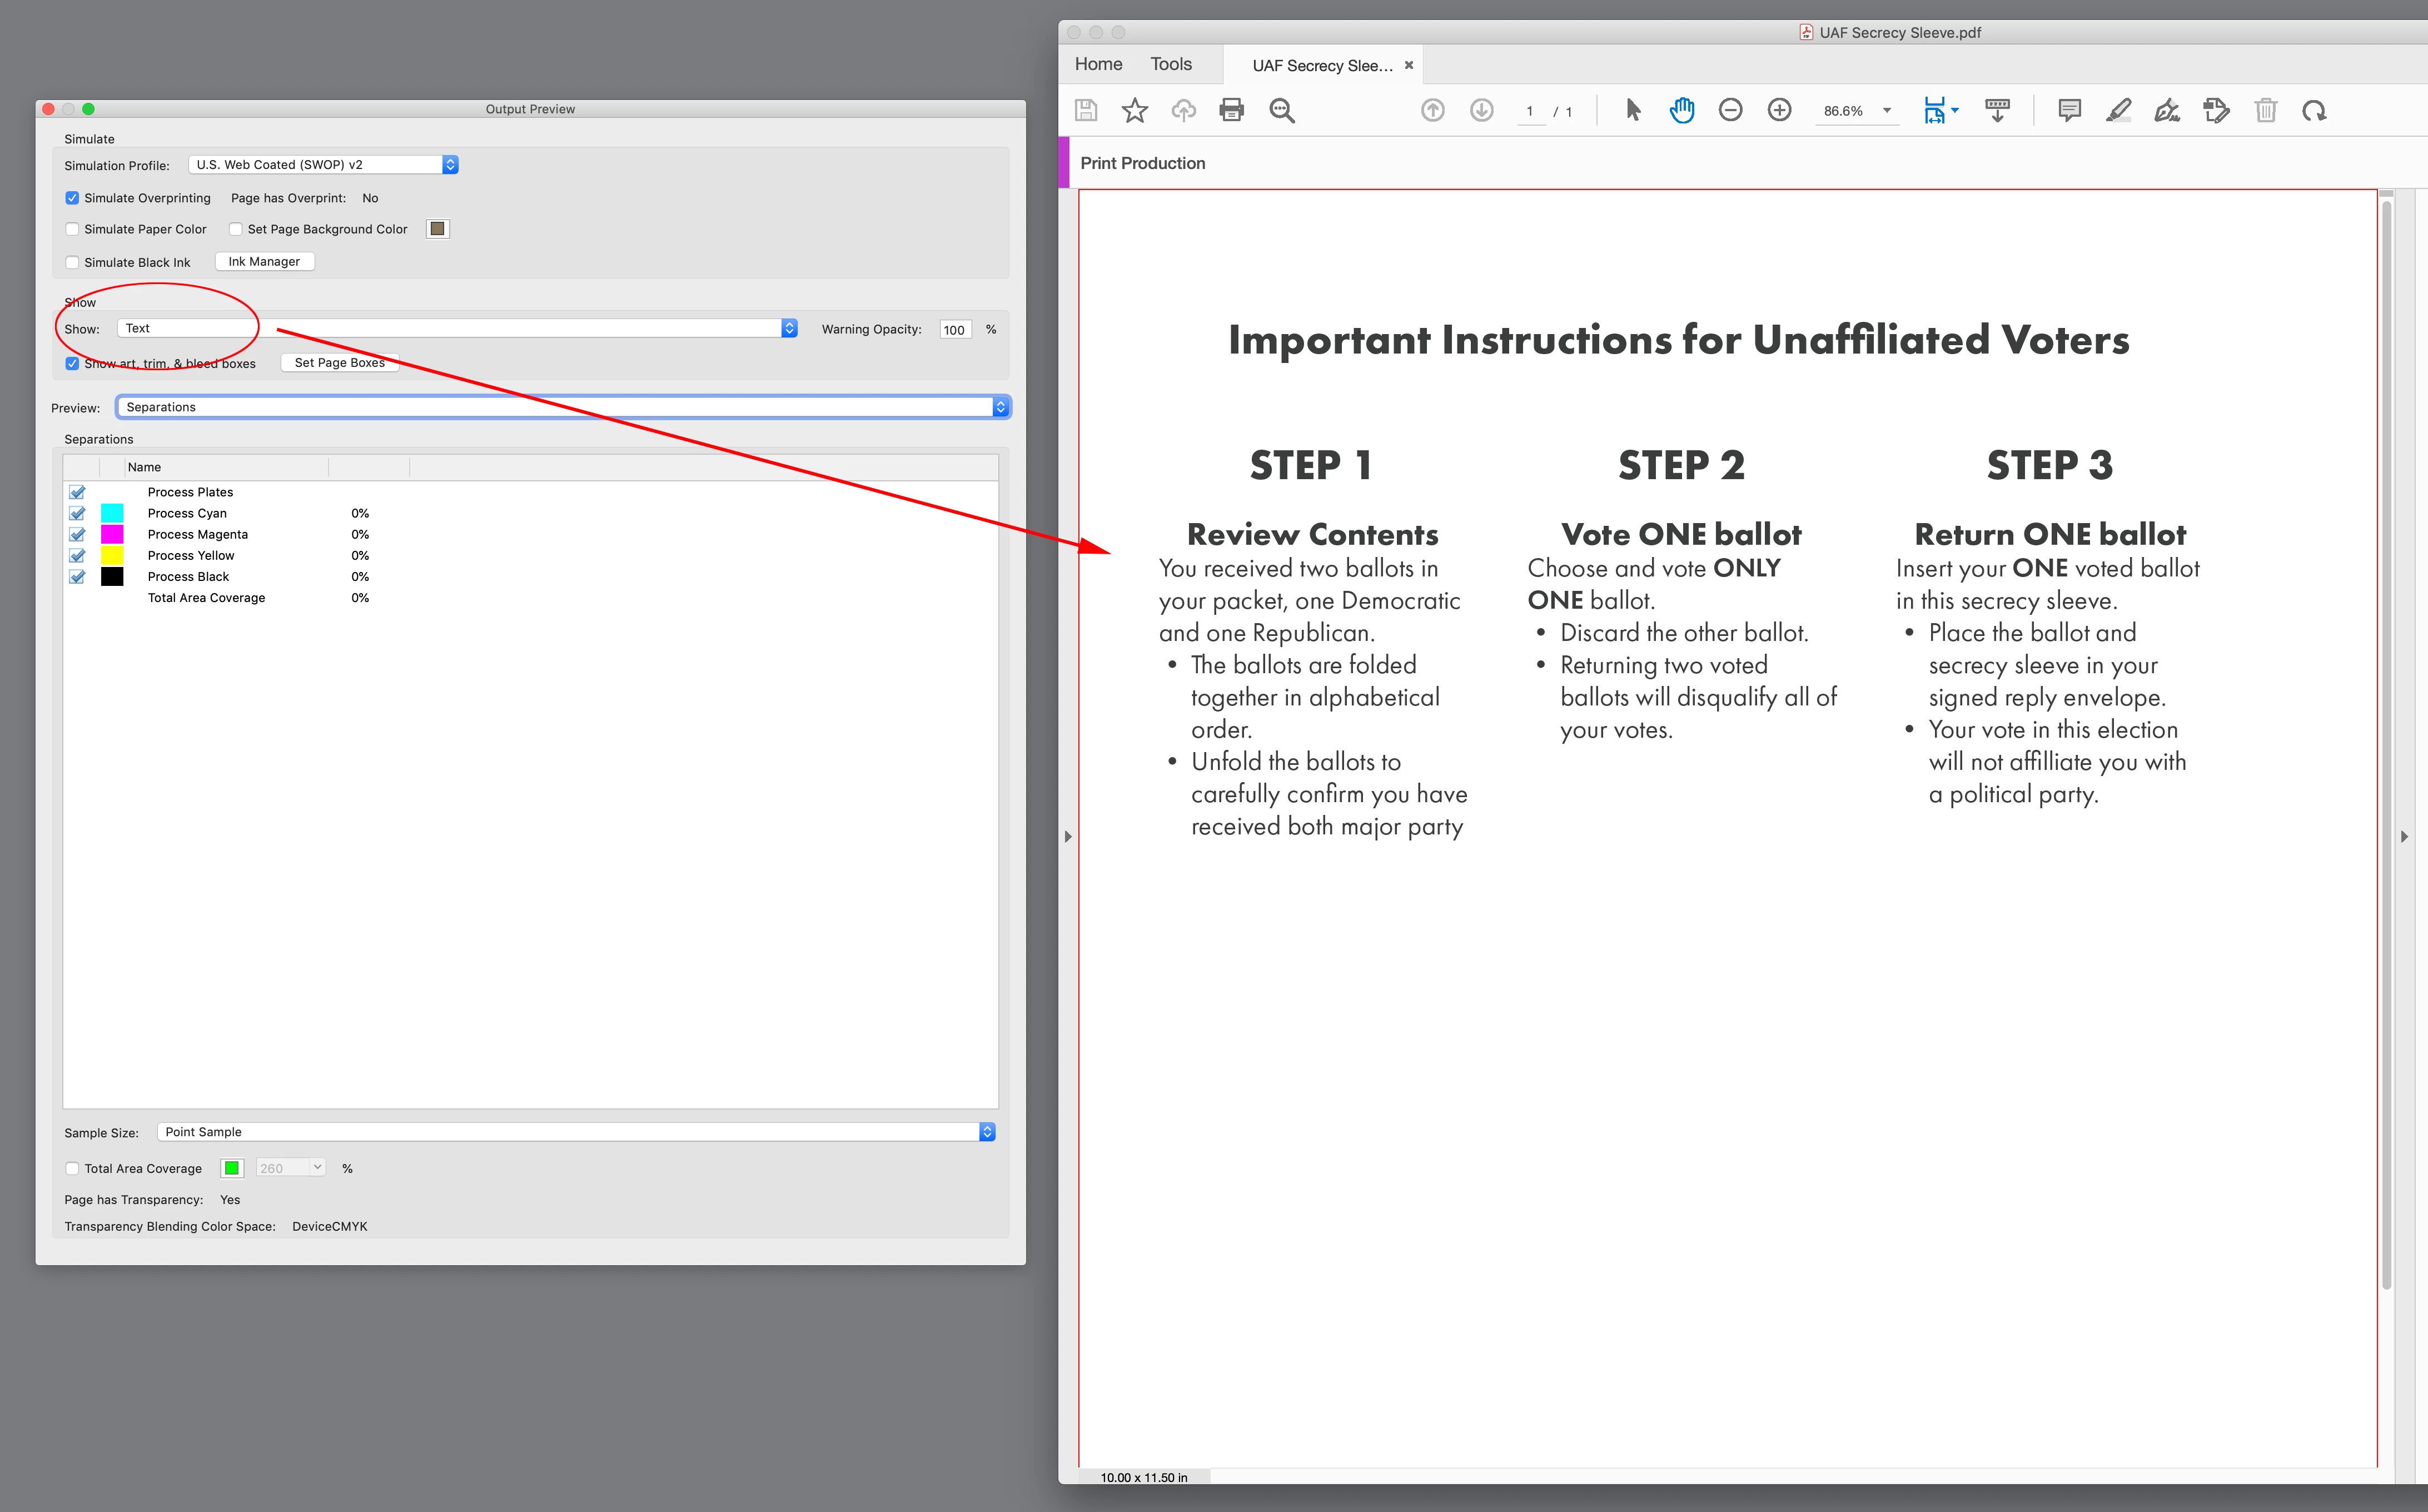The width and height of the screenshot is (2428, 1512).
Task: Open the Simulation Profile dropdown
Action: click(322, 165)
